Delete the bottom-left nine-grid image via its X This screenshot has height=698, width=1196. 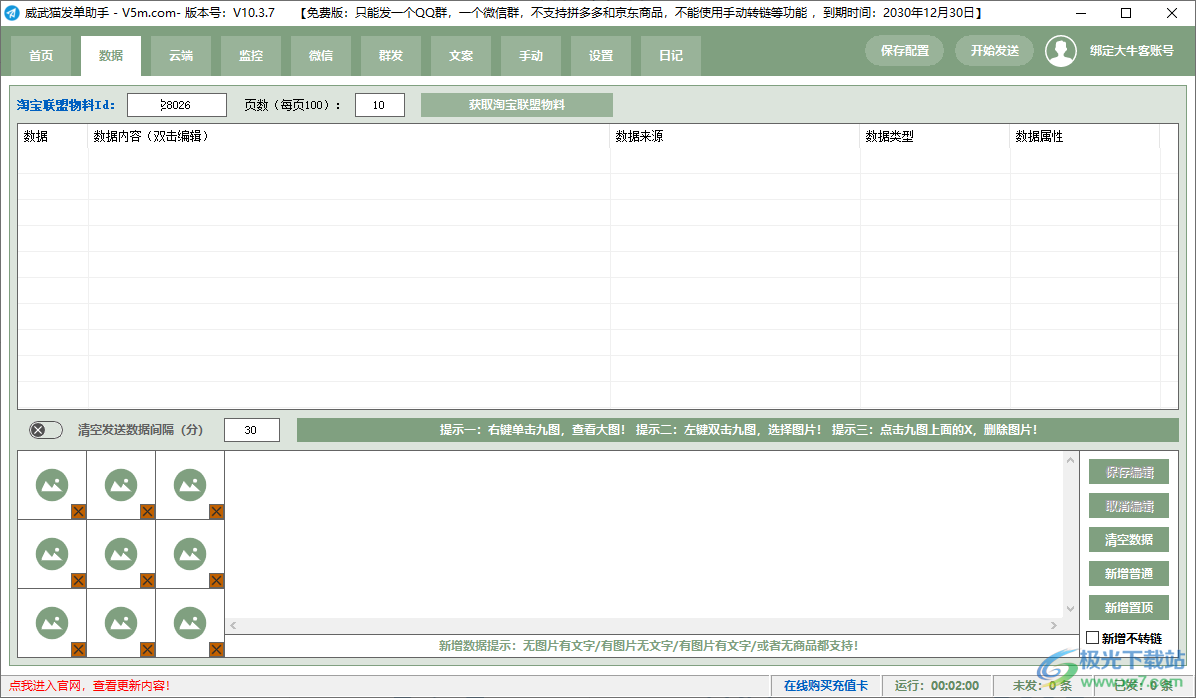[x=79, y=649]
